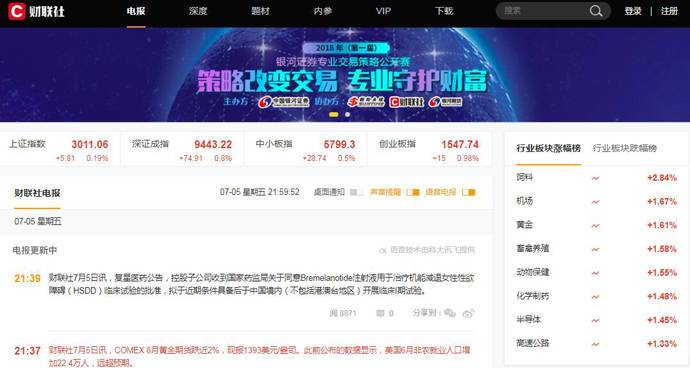Click the trend chart icon beside 半导体
The height and width of the screenshot is (368, 690).
point(595,320)
